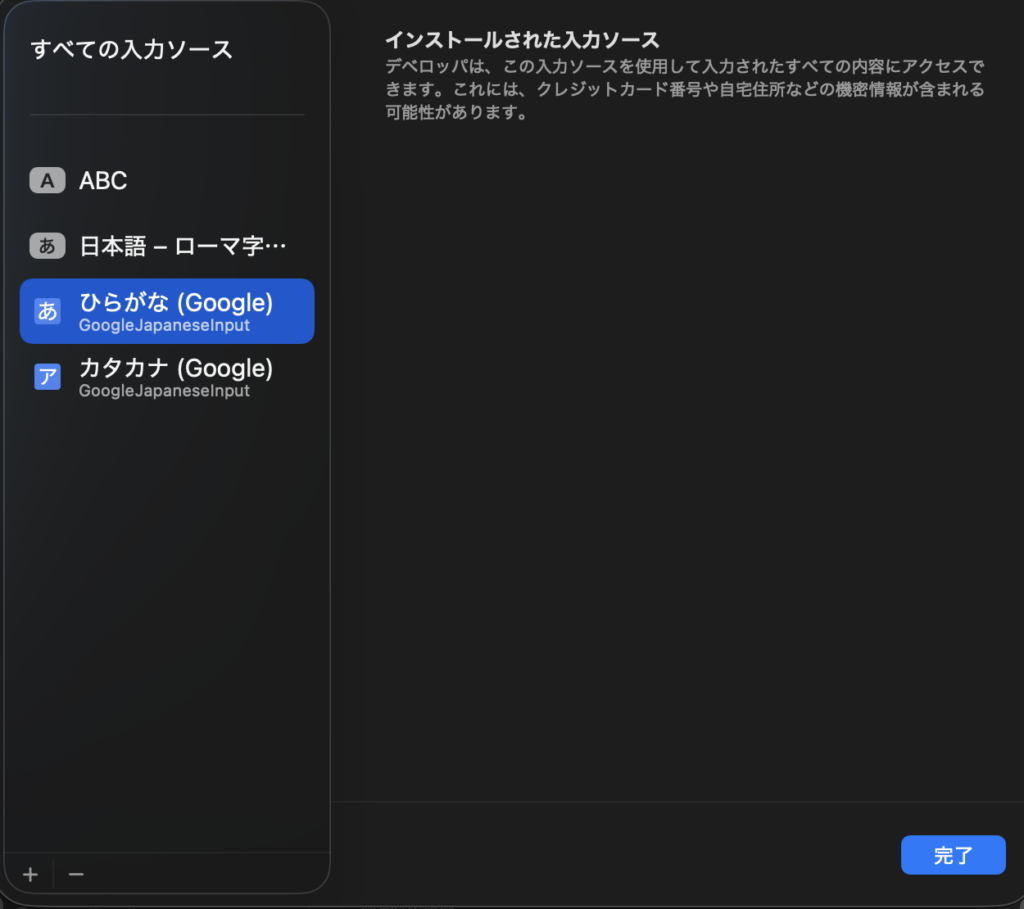
Task: Add an input source with plus button
Action: point(30,875)
